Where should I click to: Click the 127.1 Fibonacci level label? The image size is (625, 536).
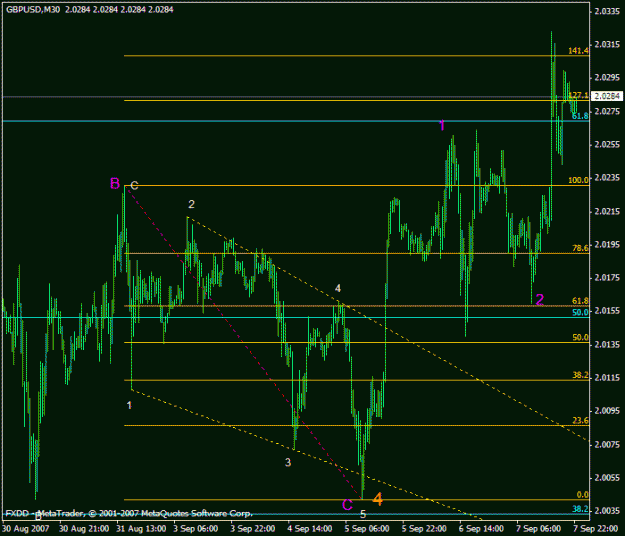click(578, 95)
